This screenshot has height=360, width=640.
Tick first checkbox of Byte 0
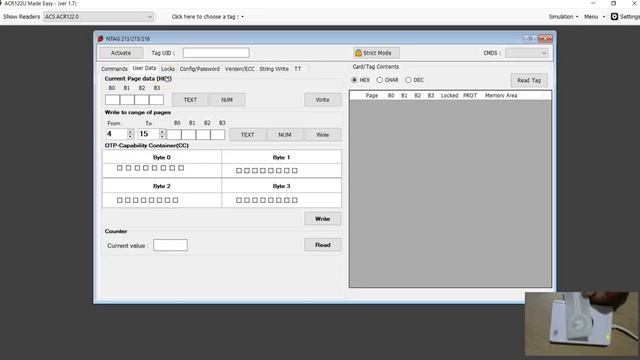120,168
